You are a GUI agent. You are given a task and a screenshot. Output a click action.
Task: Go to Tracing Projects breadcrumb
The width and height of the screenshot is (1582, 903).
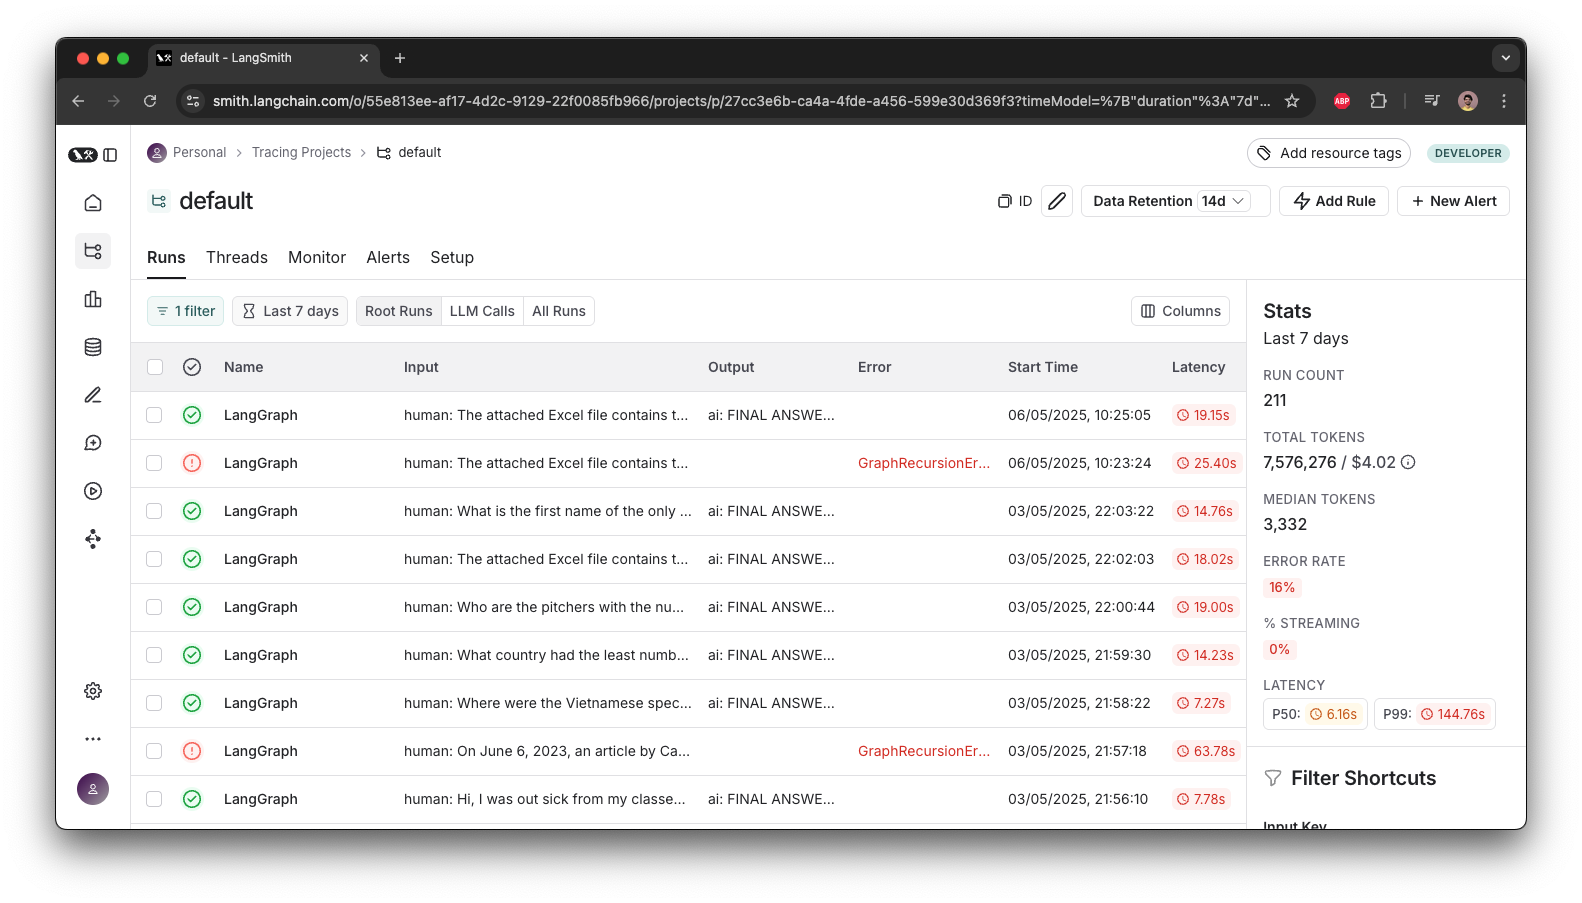click(x=301, y=152)
